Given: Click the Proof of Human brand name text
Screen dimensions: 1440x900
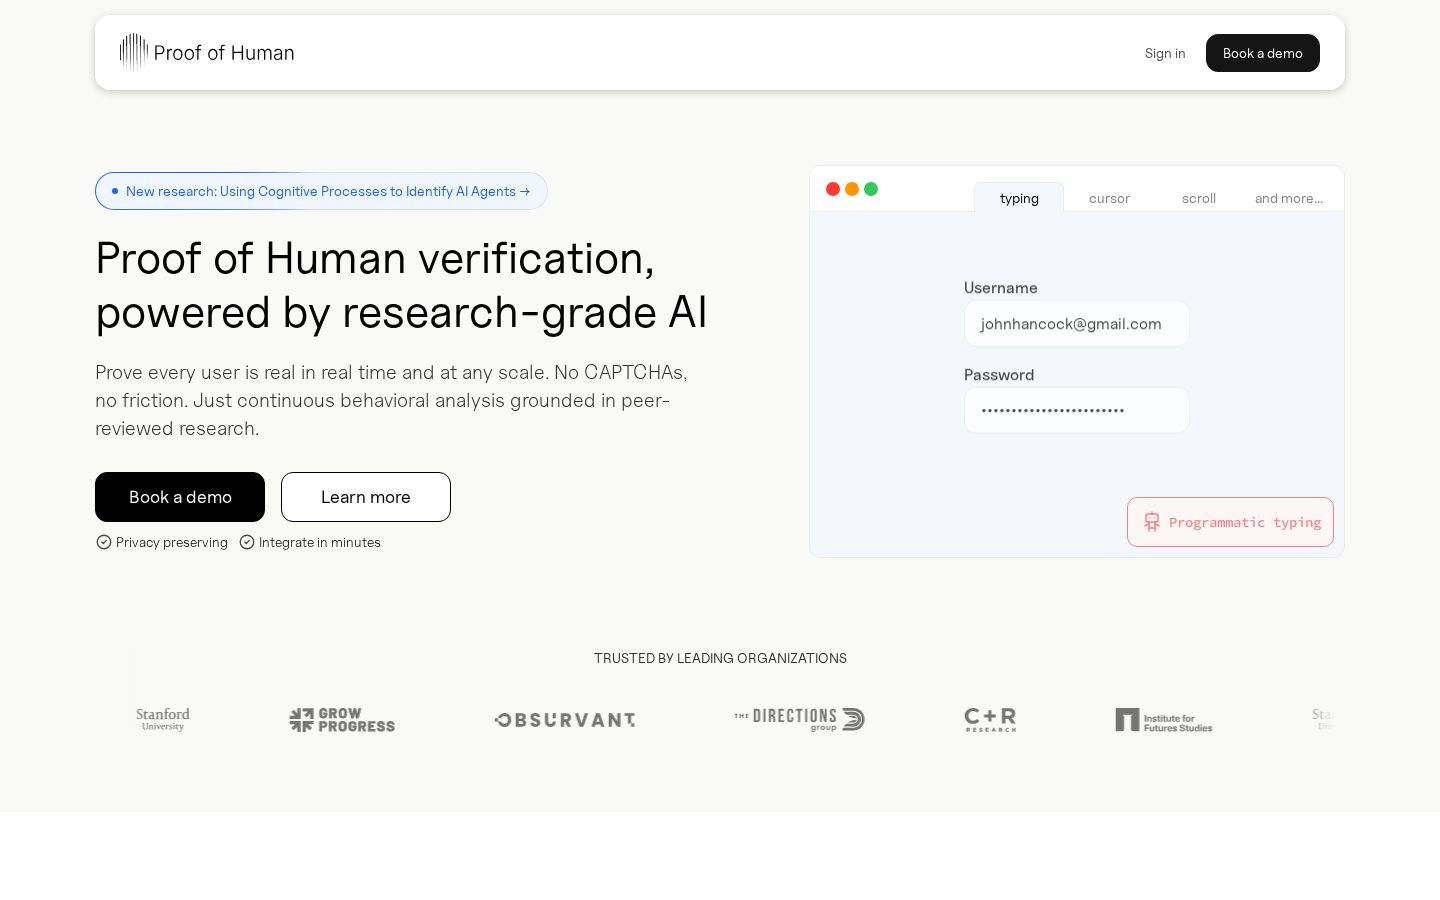Looking at the screenshot, I should pyautogui.click(x=224, y=53).
